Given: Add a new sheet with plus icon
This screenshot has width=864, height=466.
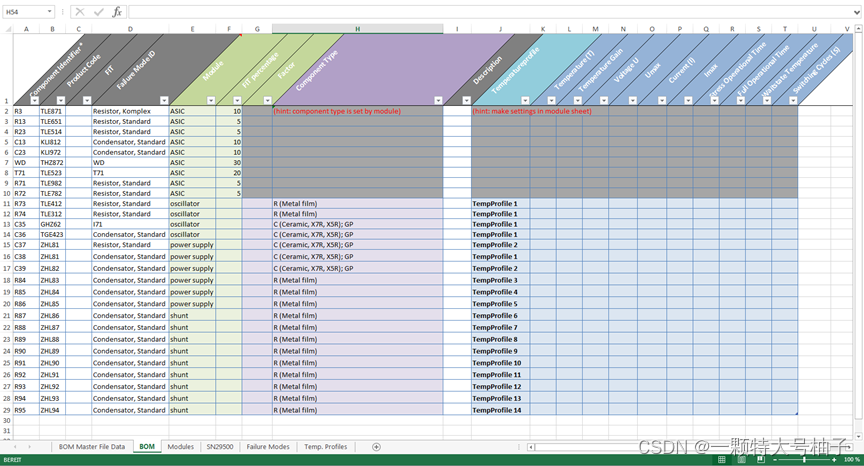Looking at the screenshot, I should click(x=376, y=447).
